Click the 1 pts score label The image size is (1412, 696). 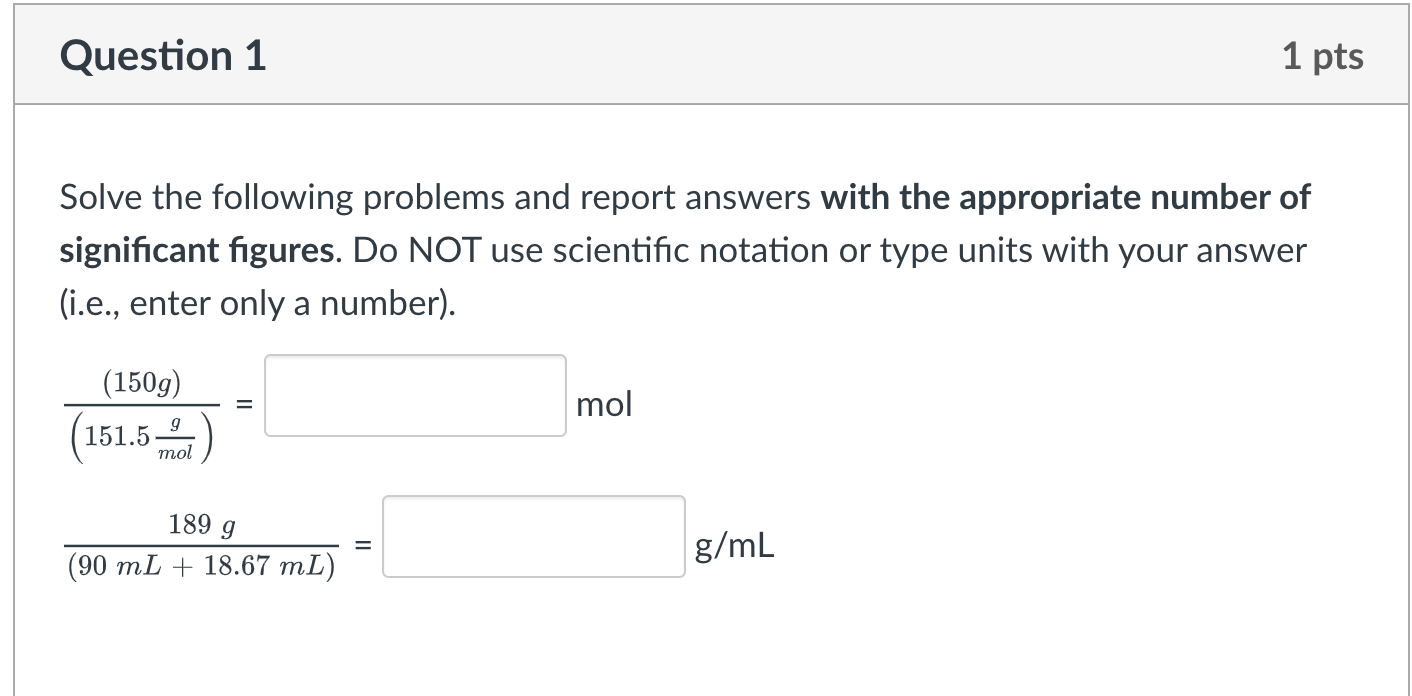(1323, 56)
